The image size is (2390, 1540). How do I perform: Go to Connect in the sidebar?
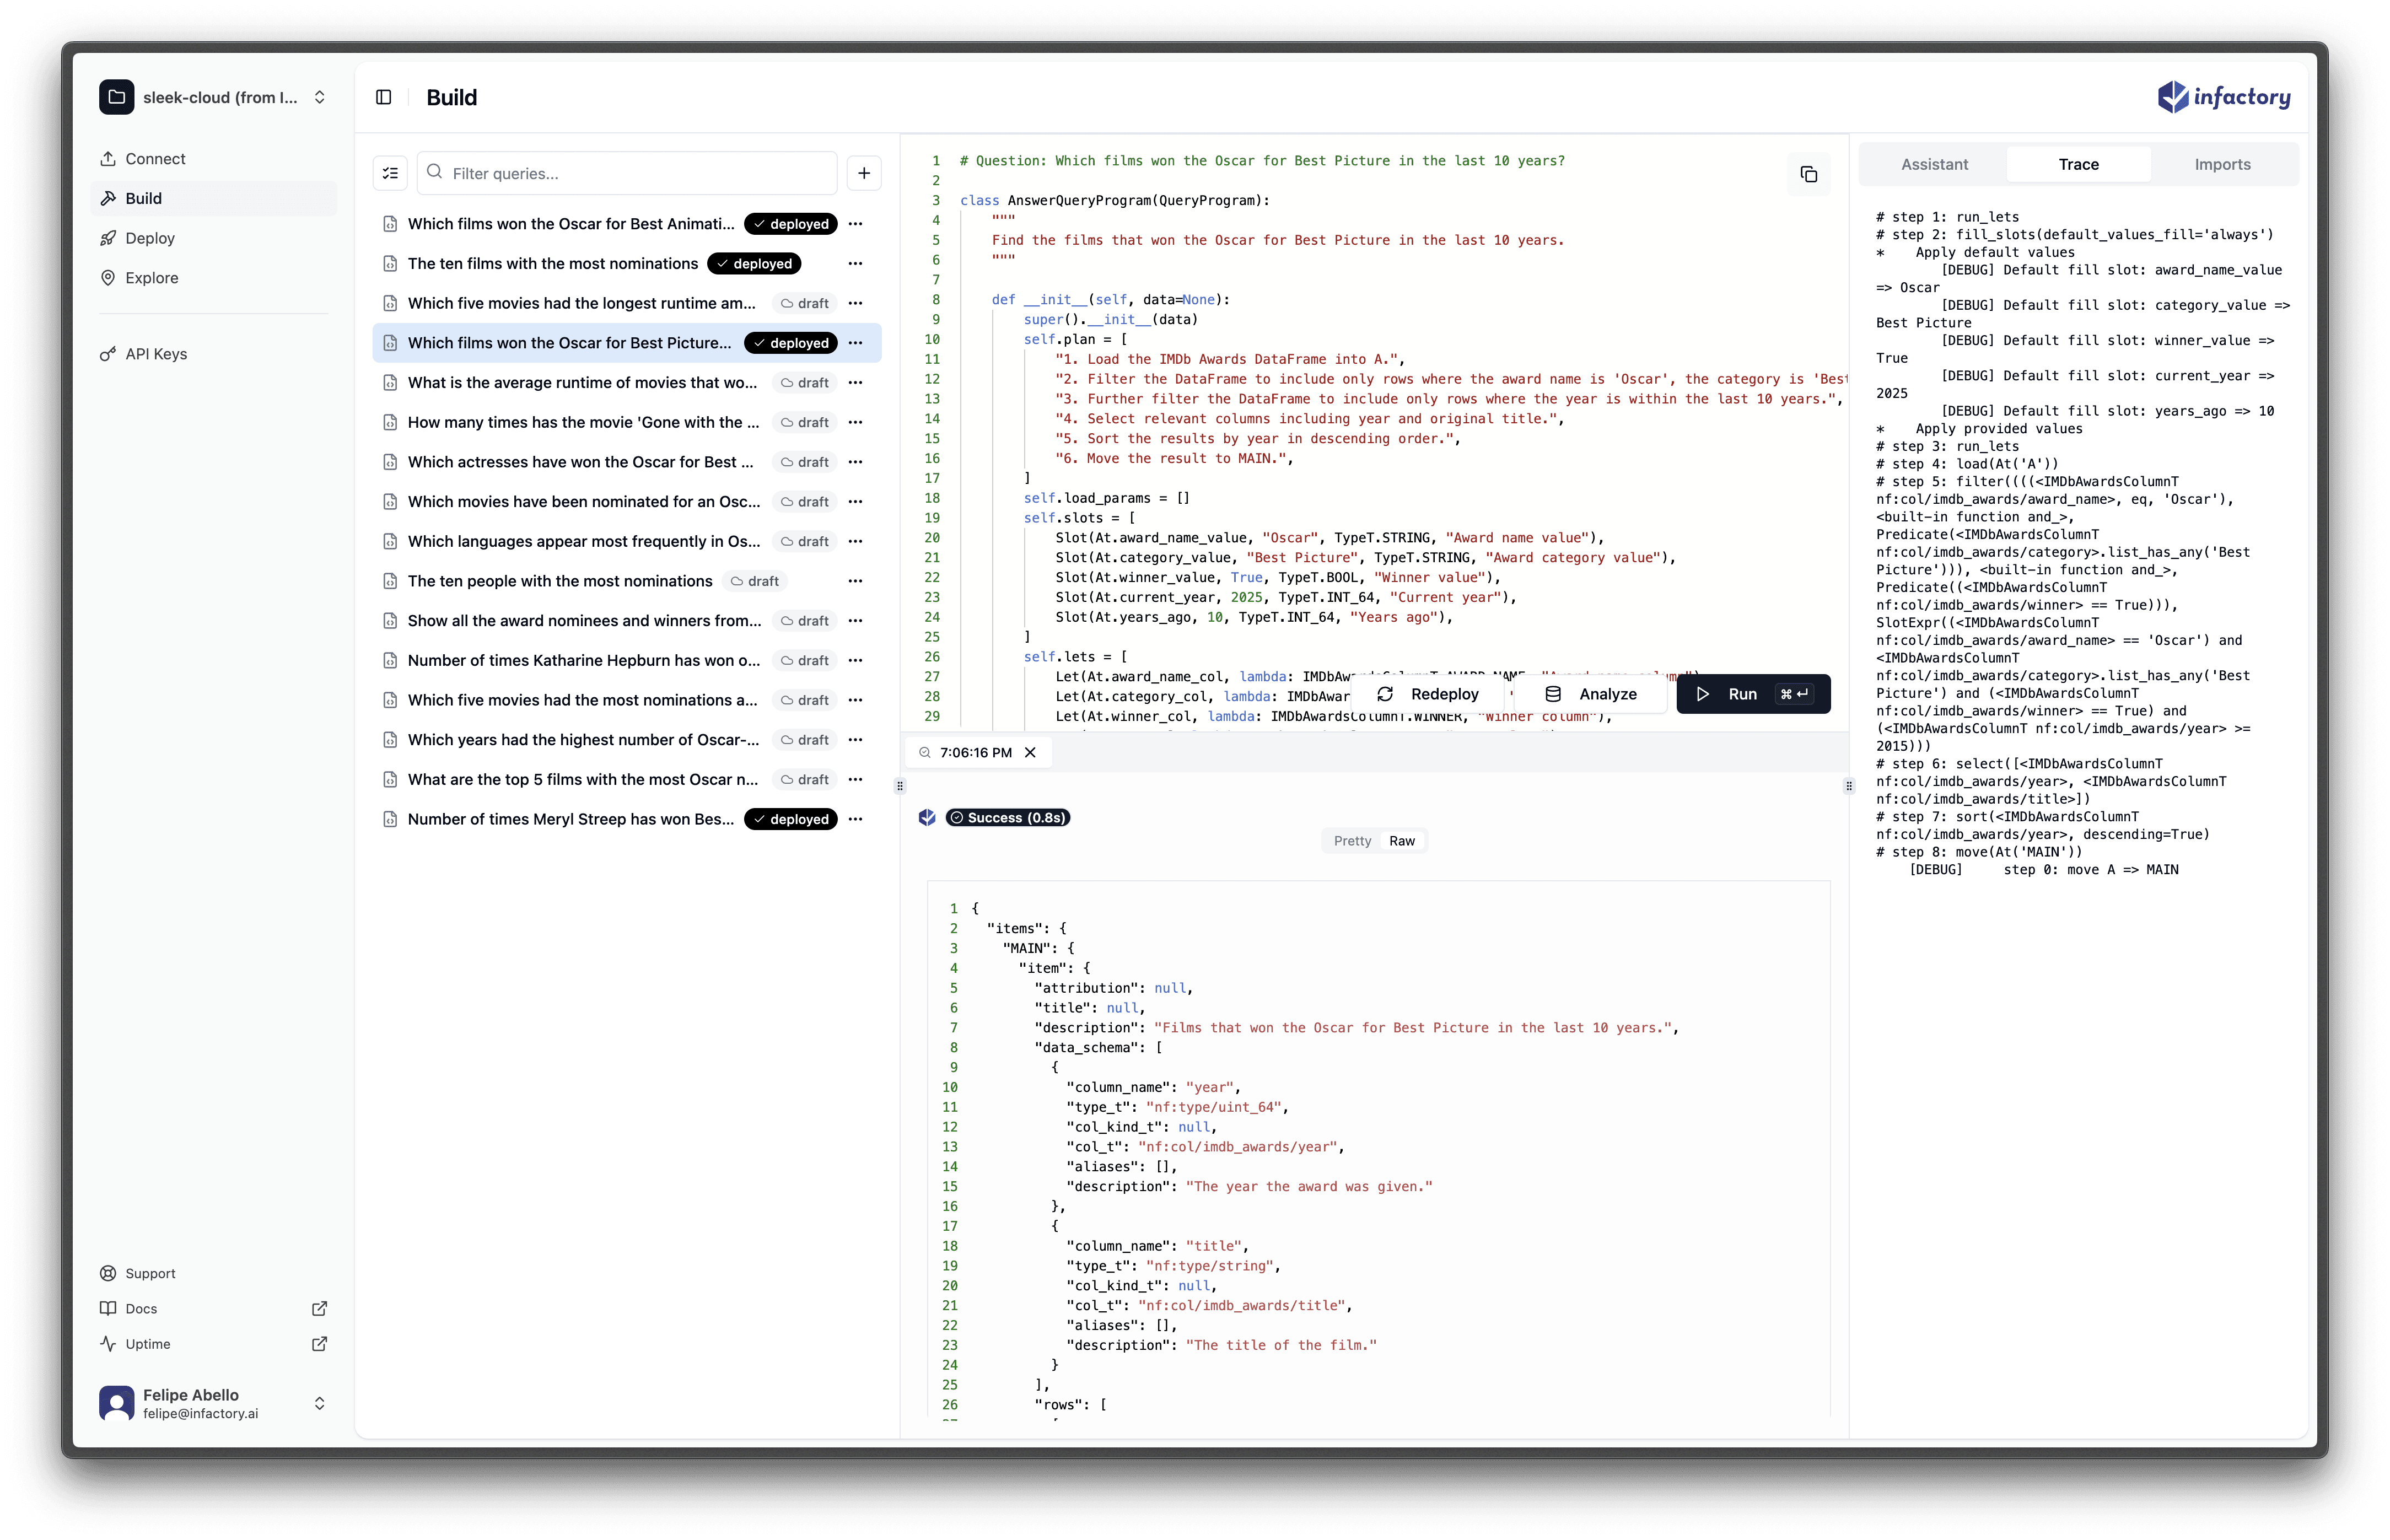point(213,159)
